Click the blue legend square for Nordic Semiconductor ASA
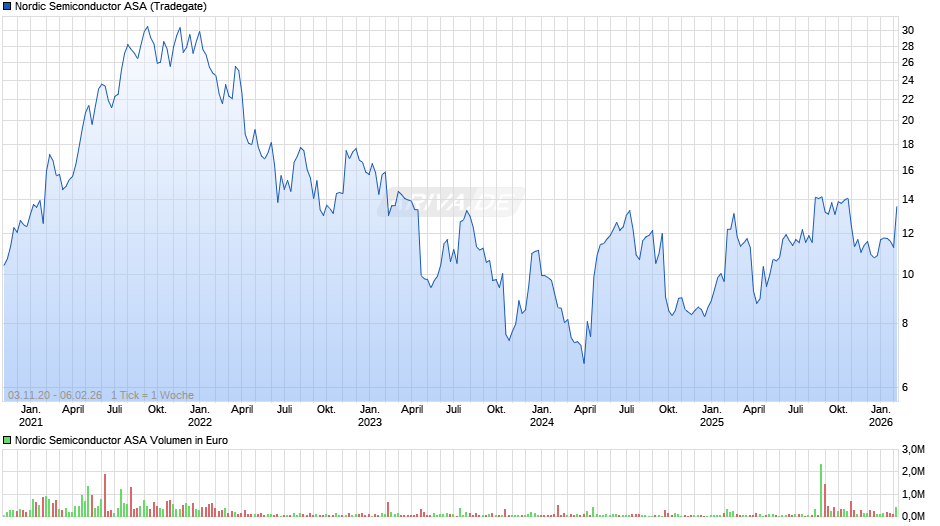Viewport: 940px width, 526px height. (7, 7)
